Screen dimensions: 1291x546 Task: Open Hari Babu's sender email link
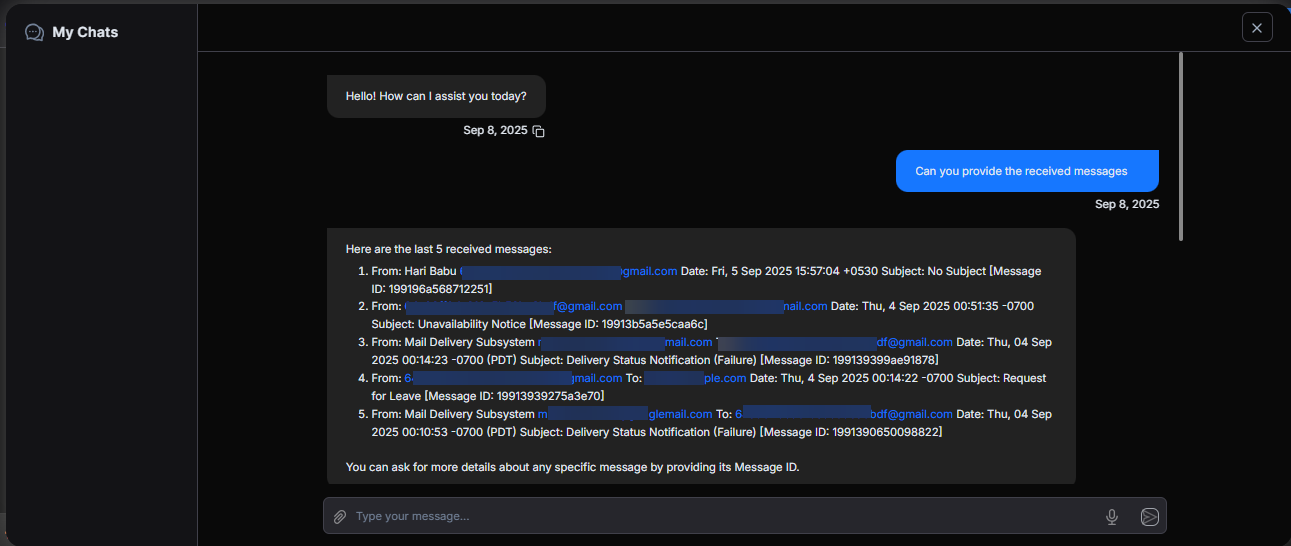[568, 271]
